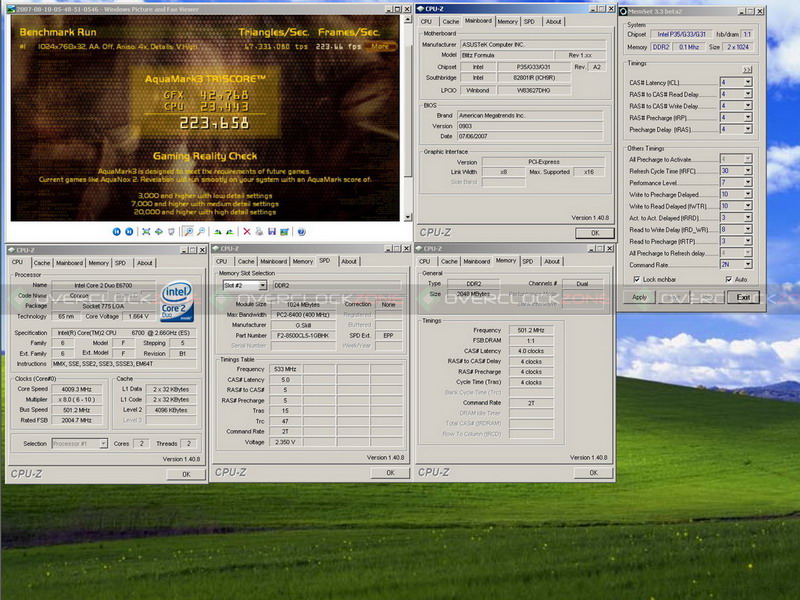The image size is (800, 600).
Task: Open Memory tab in Intel Core 2 Duo CPU-Z window
Action: click(98, 263)
